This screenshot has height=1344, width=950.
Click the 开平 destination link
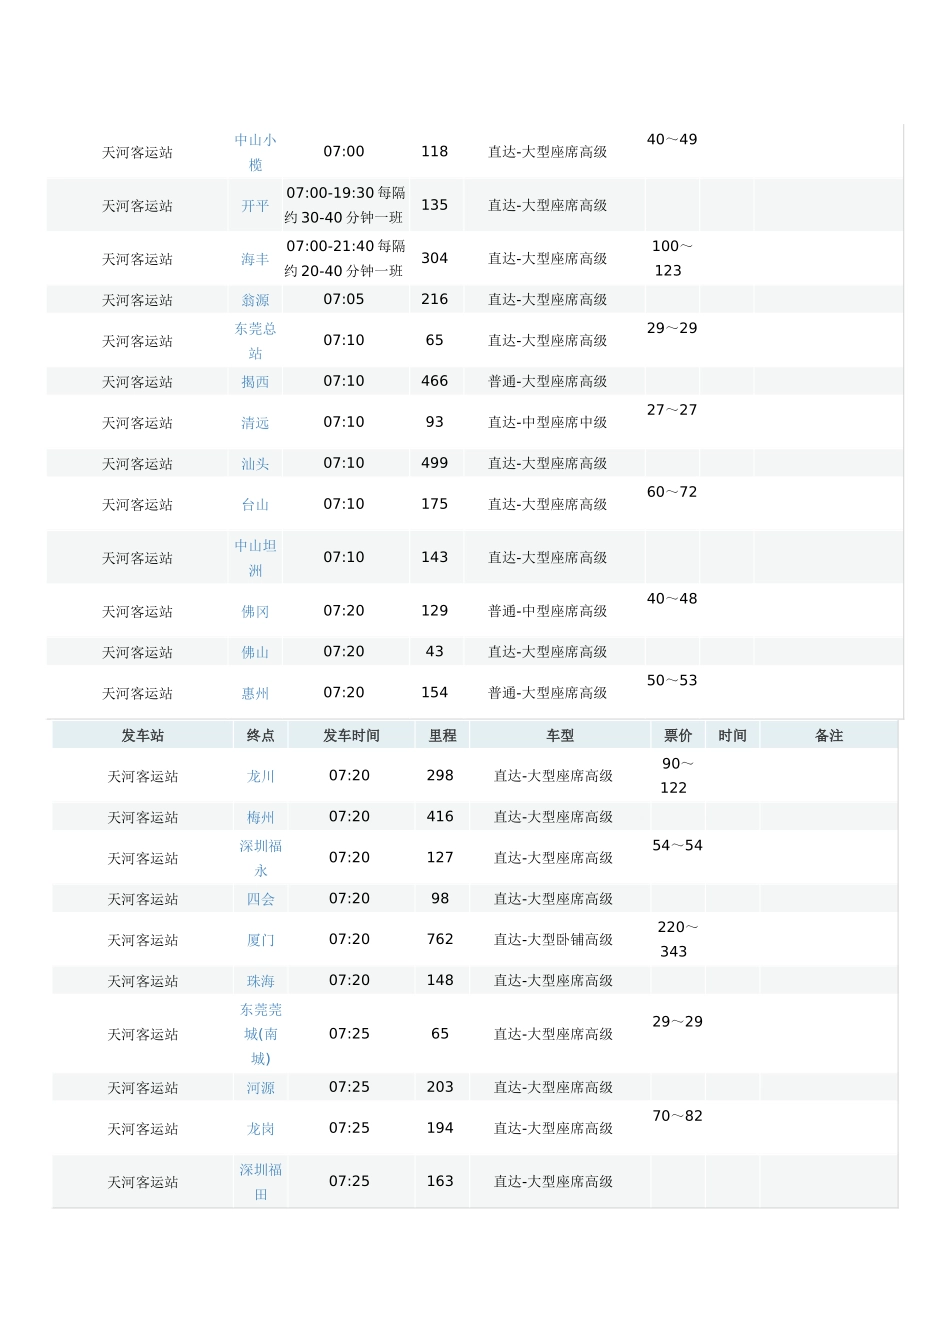pos(255,206)
